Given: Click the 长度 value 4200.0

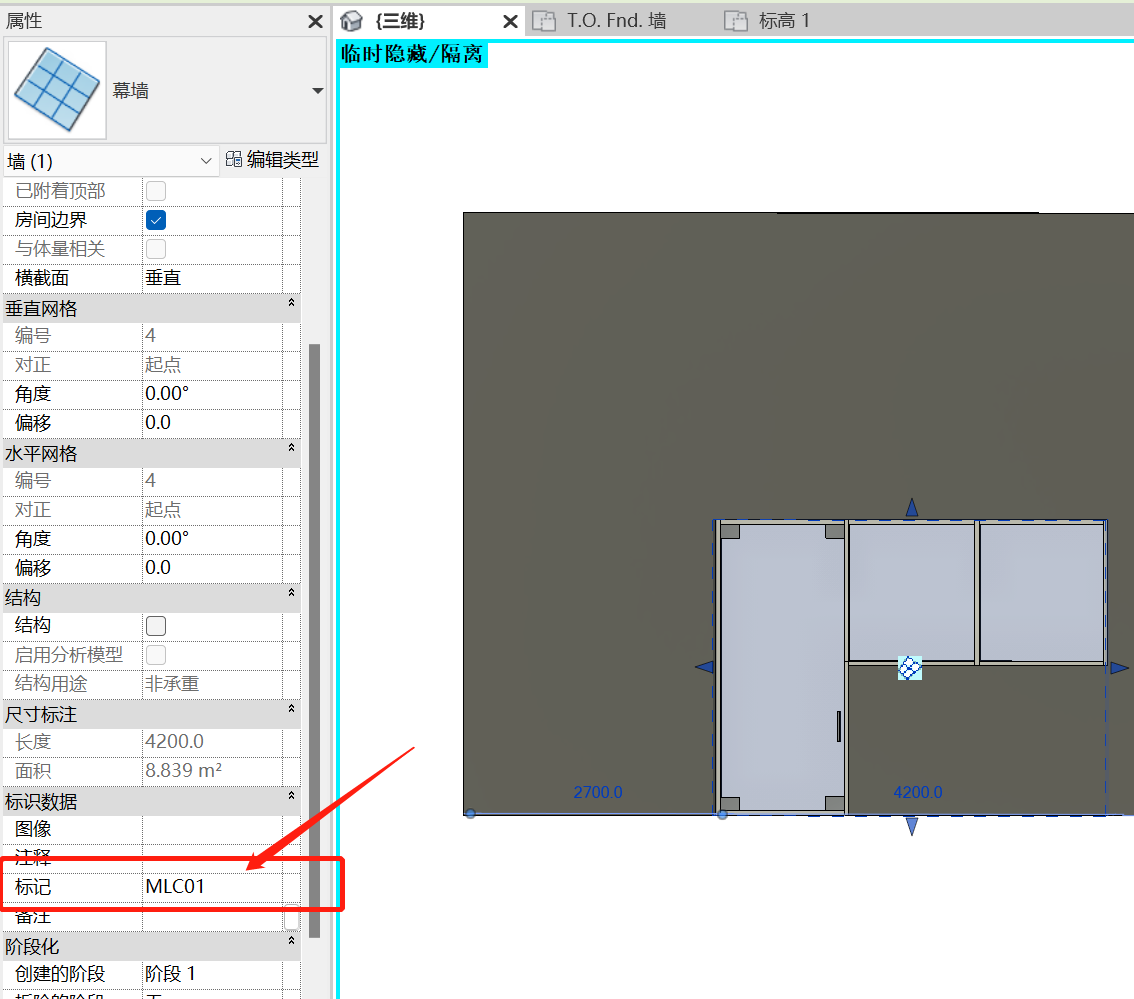Looking at the screenshot, I should pos(212,741).
